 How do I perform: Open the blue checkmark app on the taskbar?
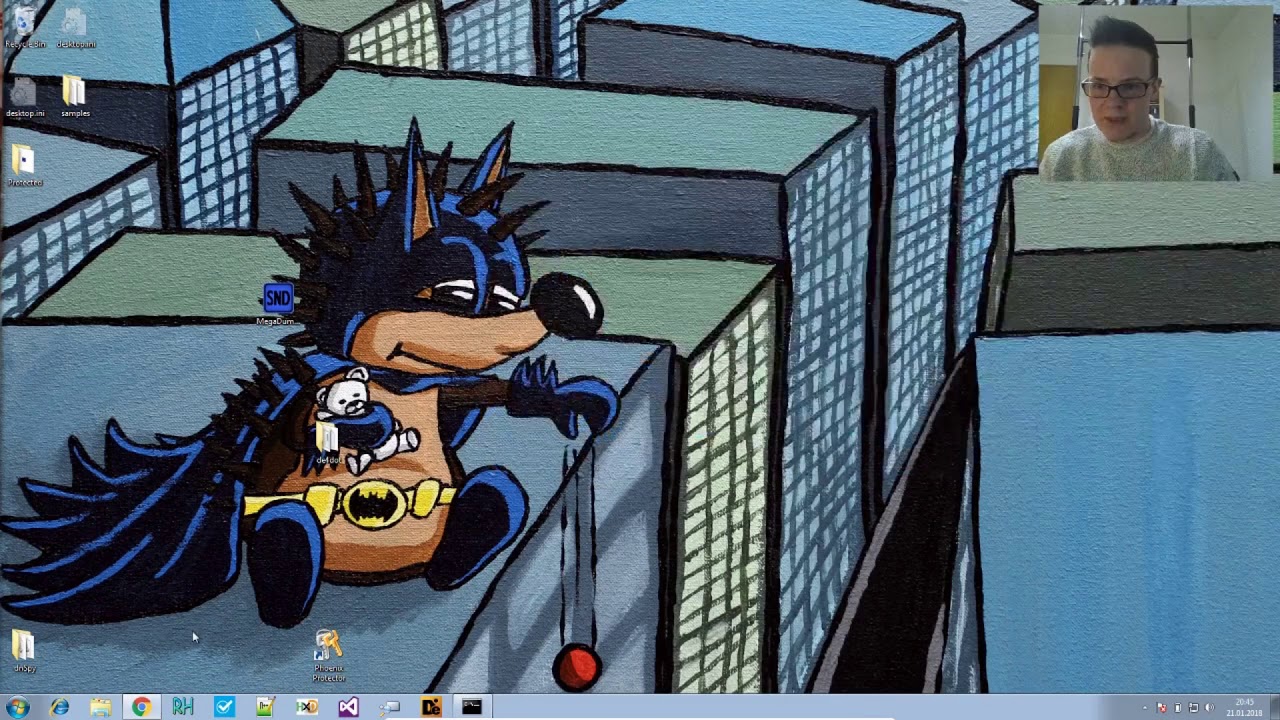point(224,707)
